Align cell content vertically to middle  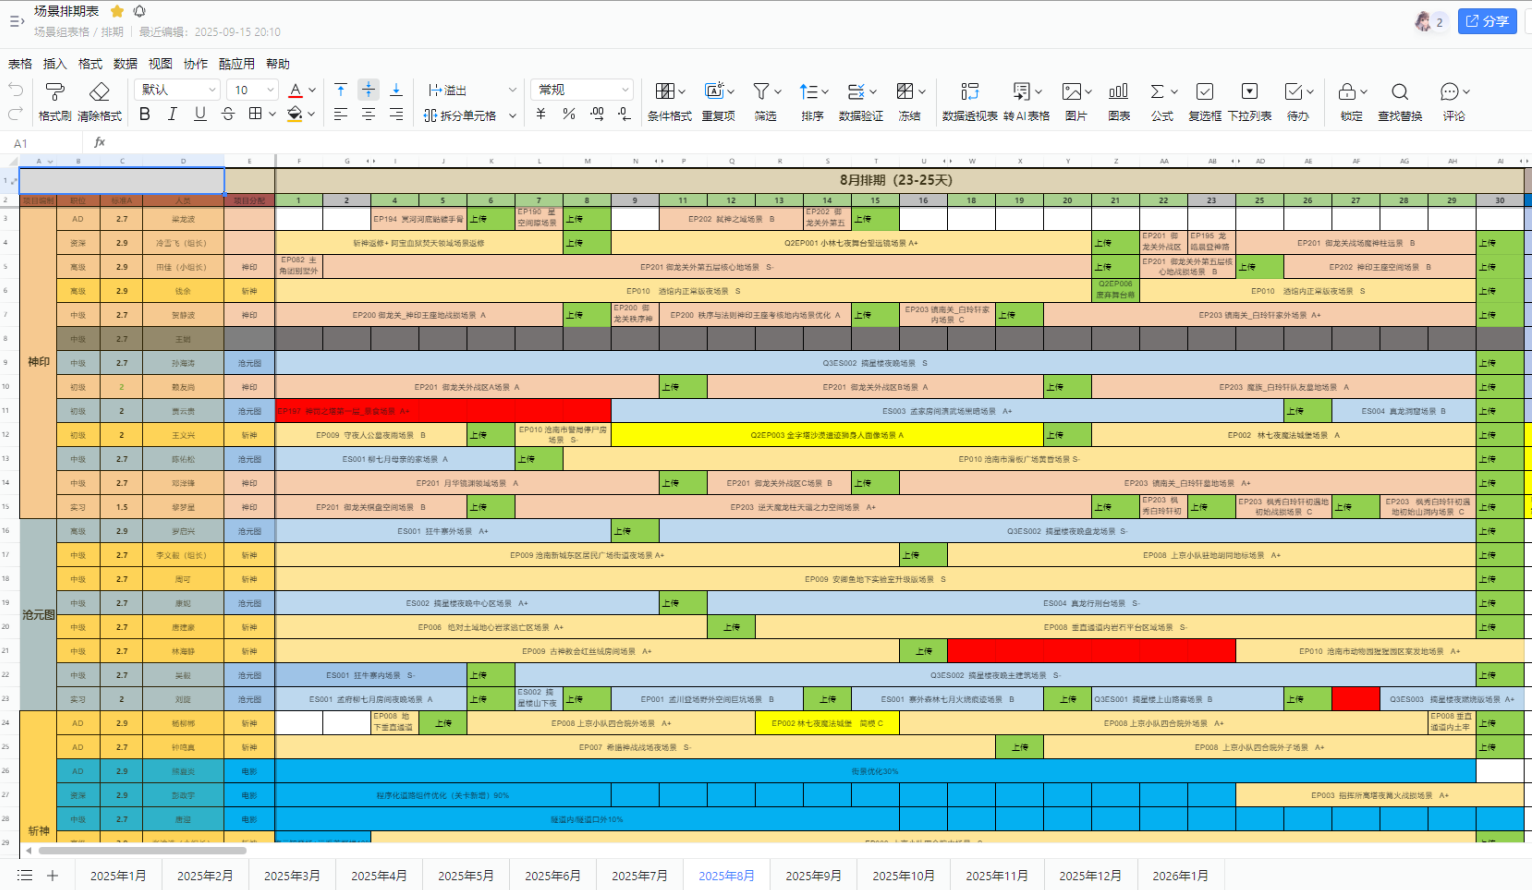point(368,90)
